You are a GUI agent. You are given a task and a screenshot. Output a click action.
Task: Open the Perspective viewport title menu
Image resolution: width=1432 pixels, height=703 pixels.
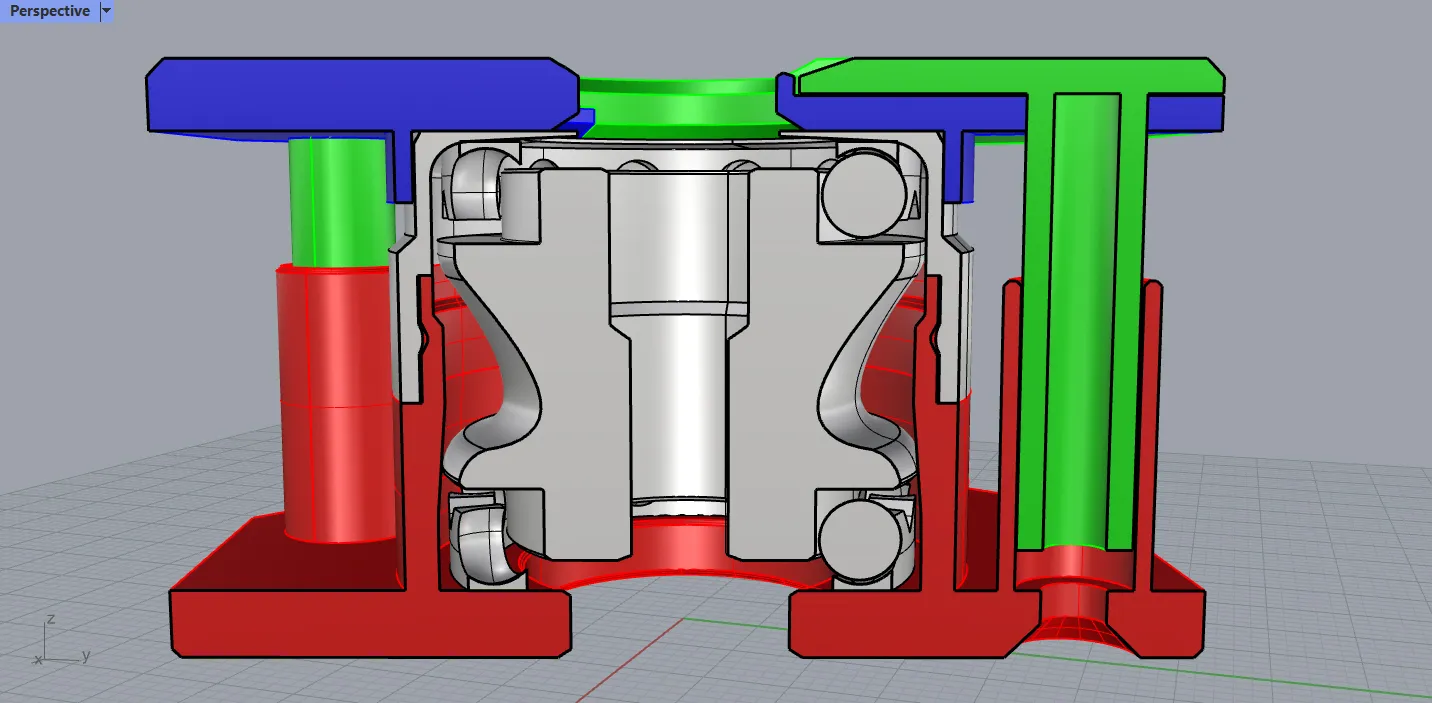click(49, 11)
